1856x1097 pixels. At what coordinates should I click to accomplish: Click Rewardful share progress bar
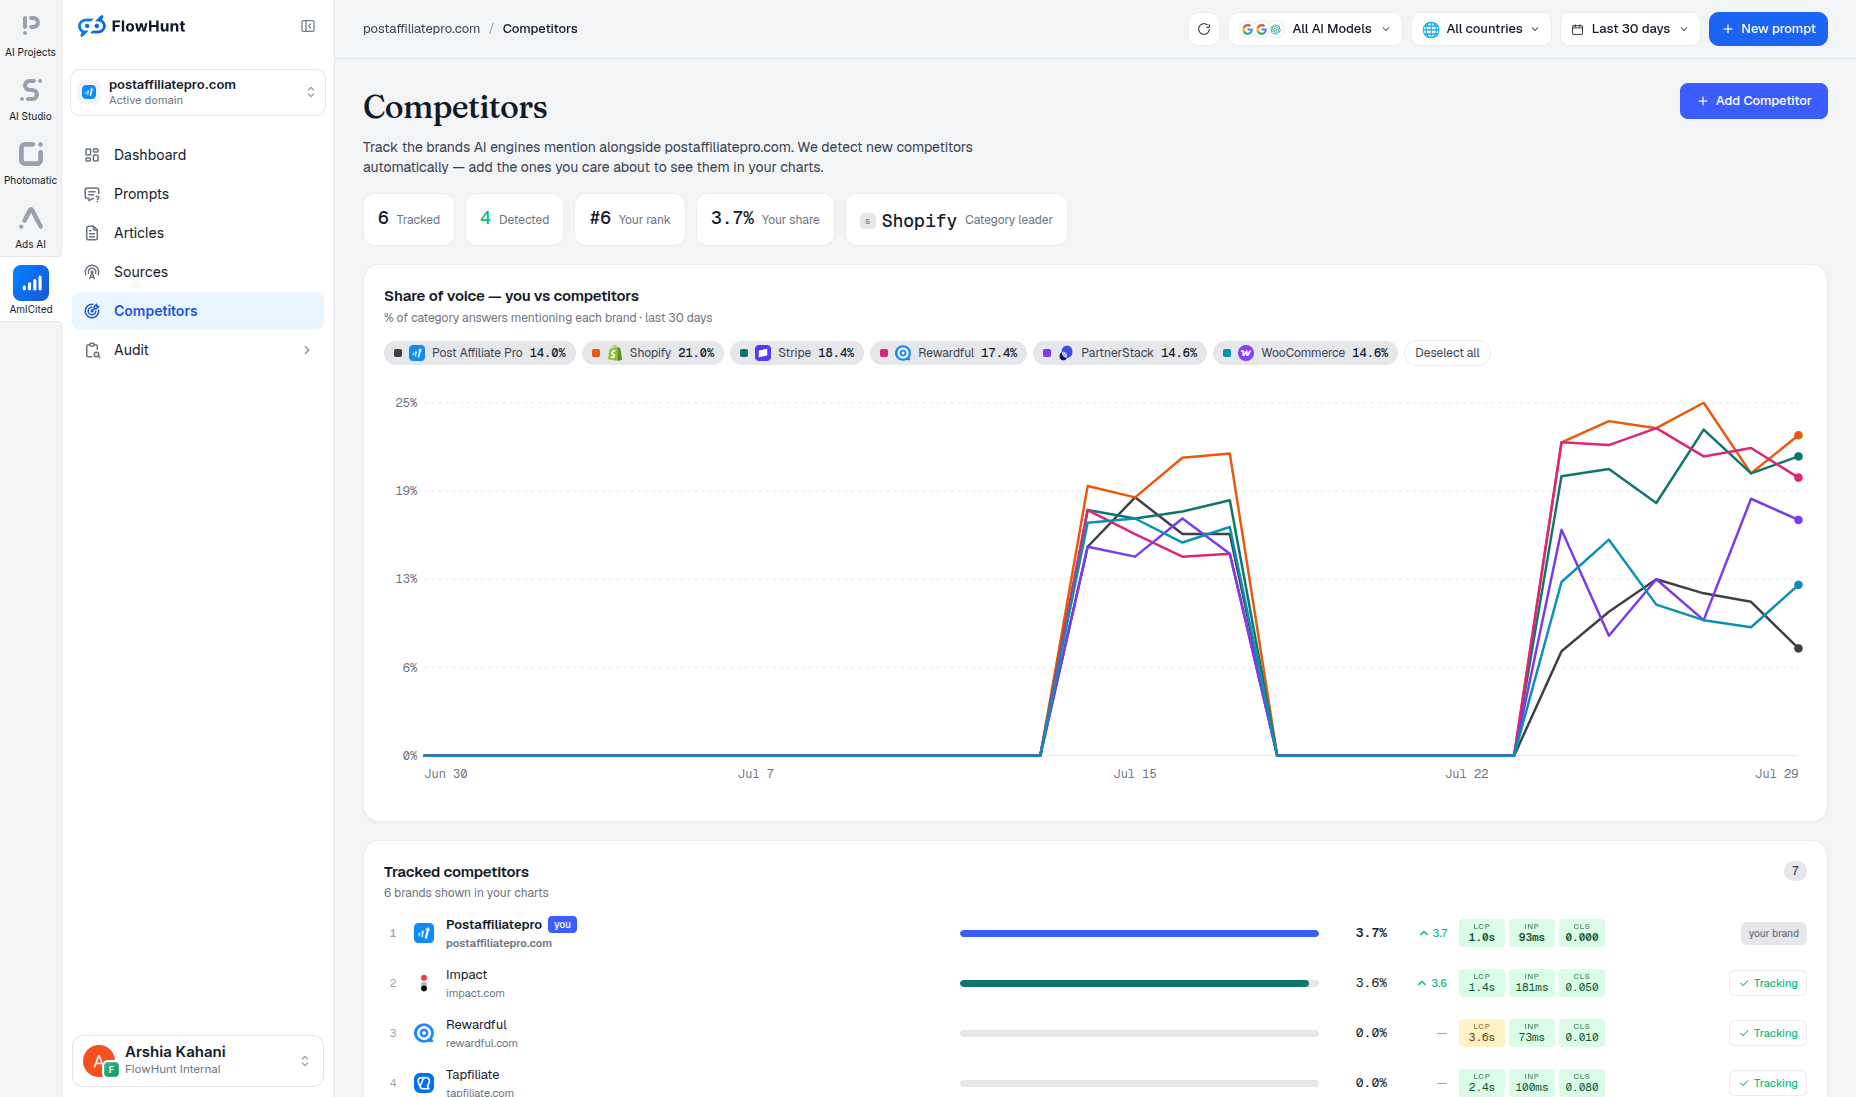click(1139, 1033)
